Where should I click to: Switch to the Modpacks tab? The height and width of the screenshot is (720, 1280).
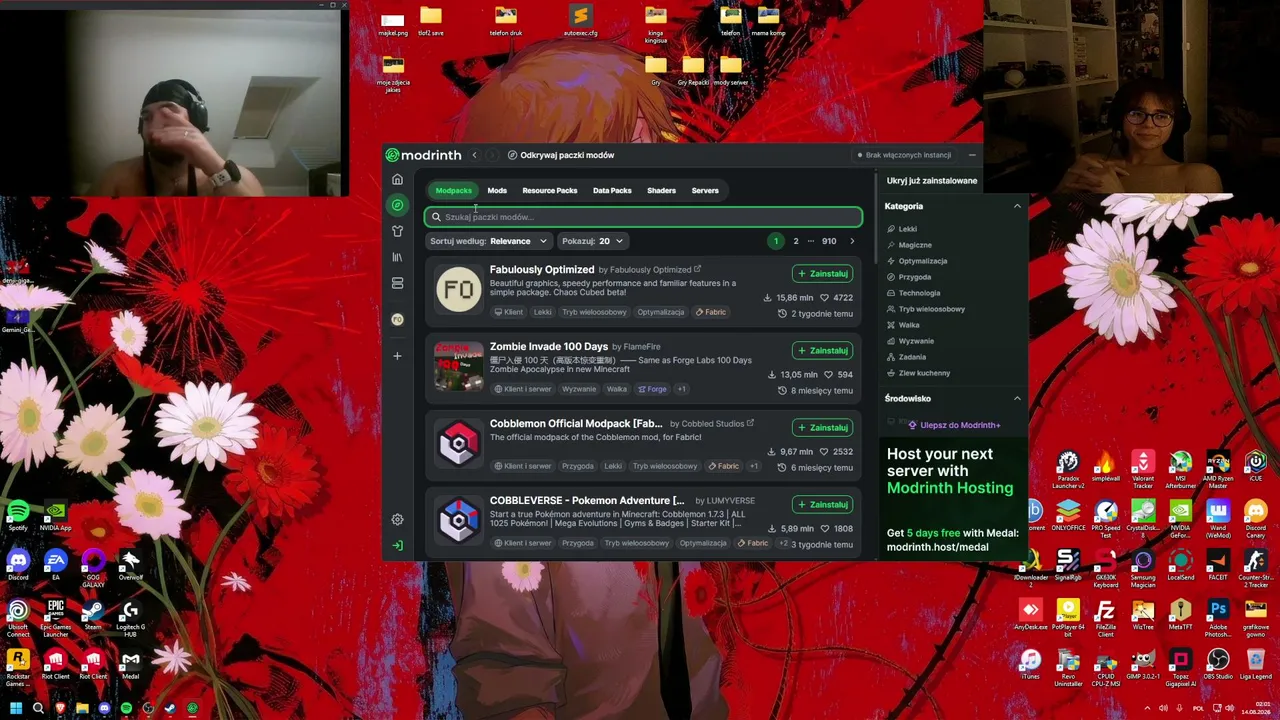(453, 190)
